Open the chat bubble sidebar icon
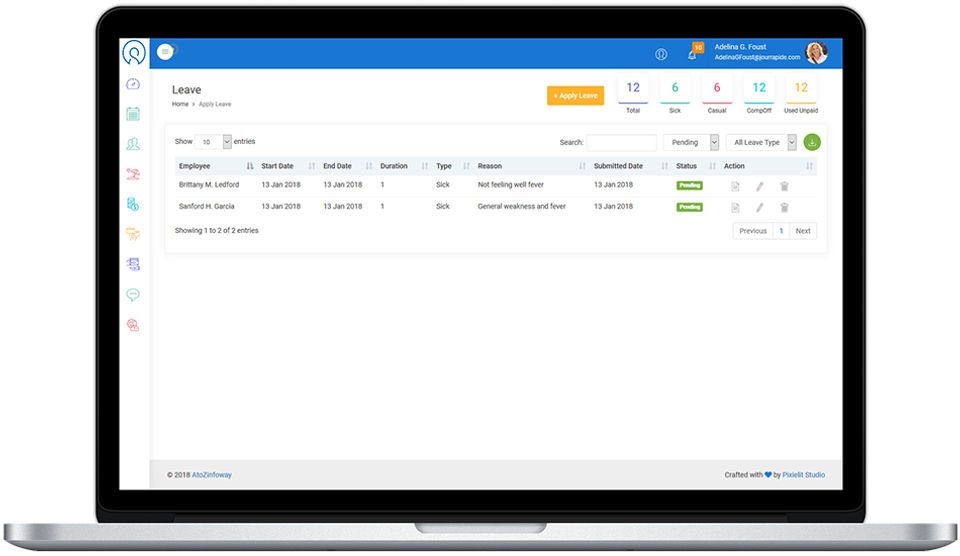Viewport: 960px width, 556px height. pos(133,295)
